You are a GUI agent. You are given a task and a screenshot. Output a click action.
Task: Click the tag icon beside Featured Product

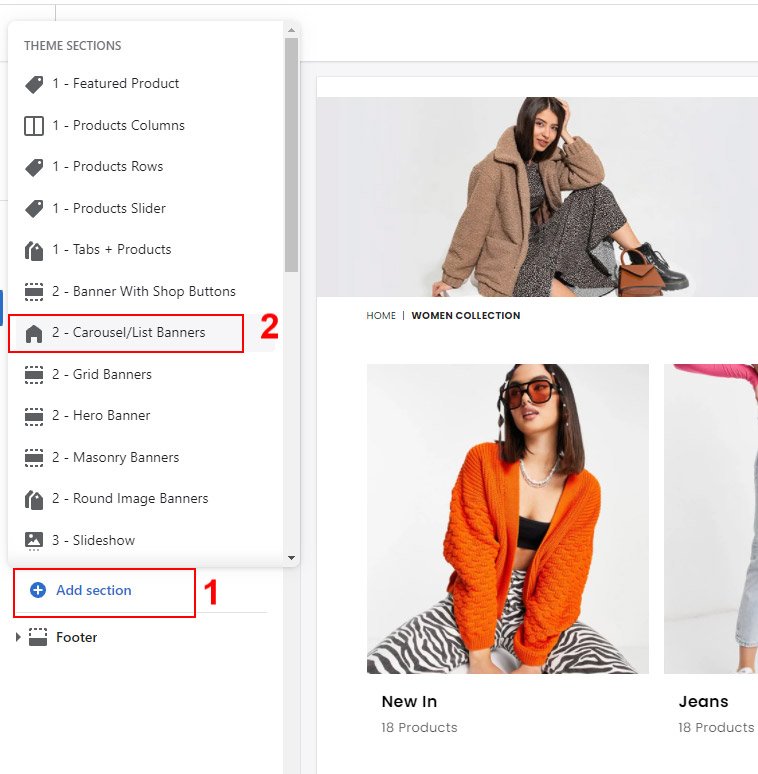(x=34, y=84)
